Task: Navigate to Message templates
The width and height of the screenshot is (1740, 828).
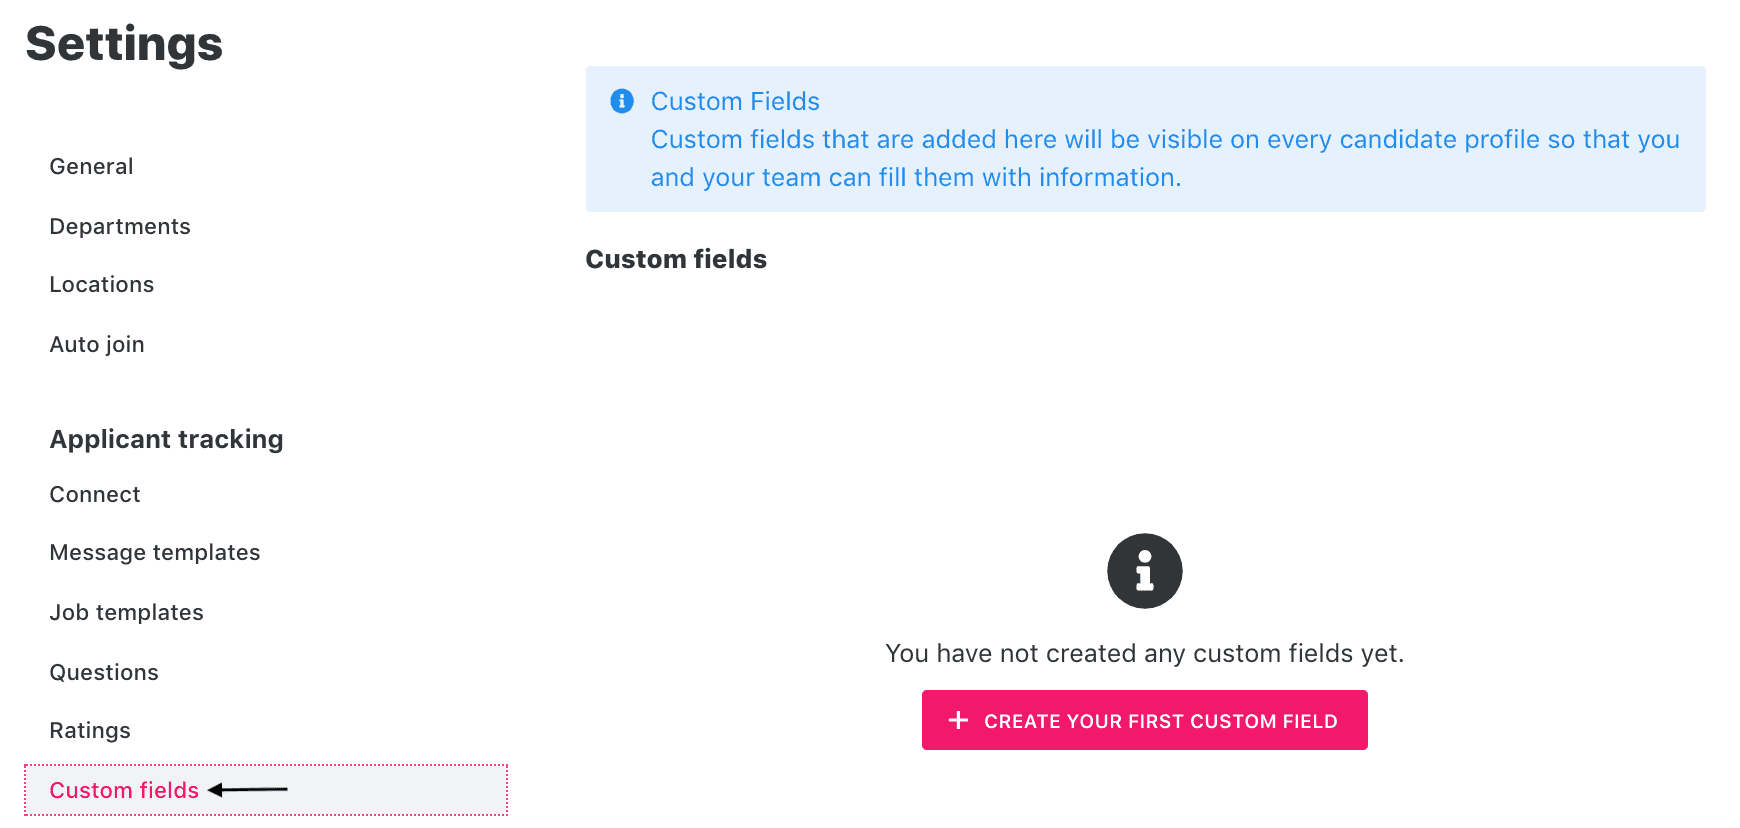Action: (x=155, y=552)
